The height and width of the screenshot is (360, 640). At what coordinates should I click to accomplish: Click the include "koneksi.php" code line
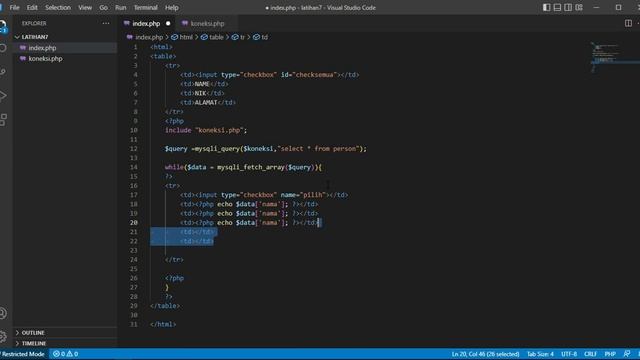(206, 130)
